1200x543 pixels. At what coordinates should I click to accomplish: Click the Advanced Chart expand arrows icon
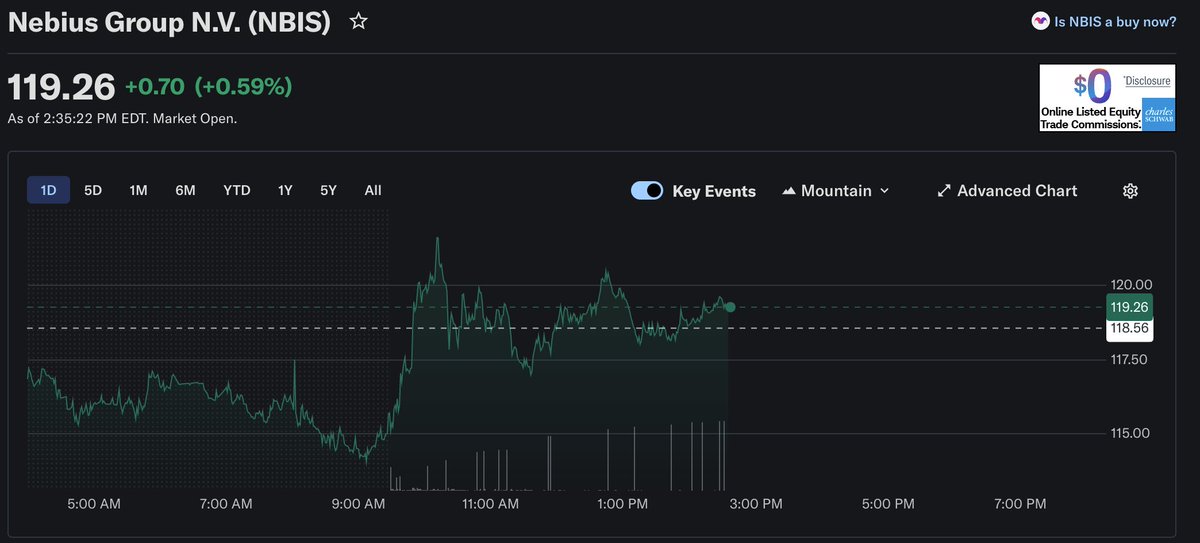click(943, 191)
